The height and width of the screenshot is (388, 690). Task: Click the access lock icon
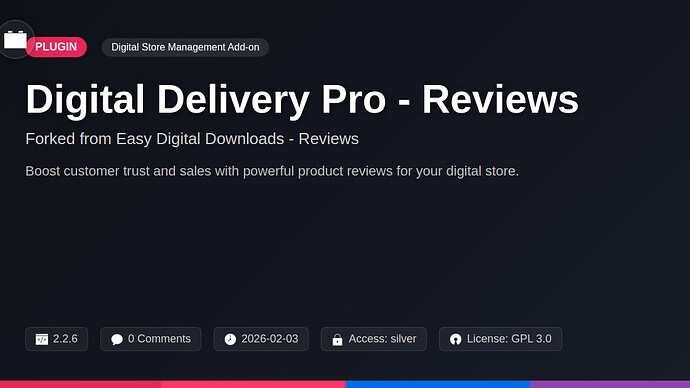point(337,339)
